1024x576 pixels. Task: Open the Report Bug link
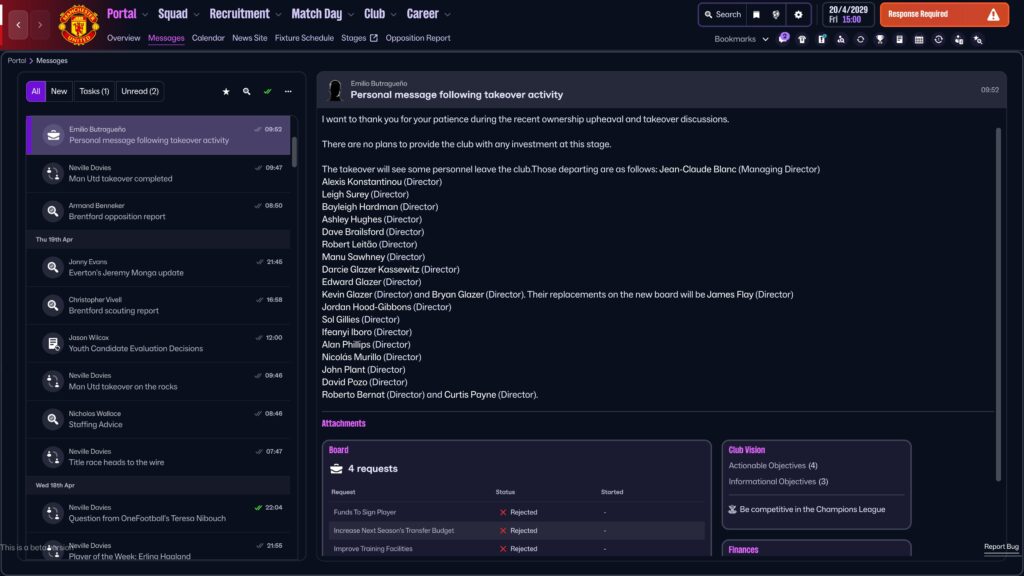(1000, 547)
